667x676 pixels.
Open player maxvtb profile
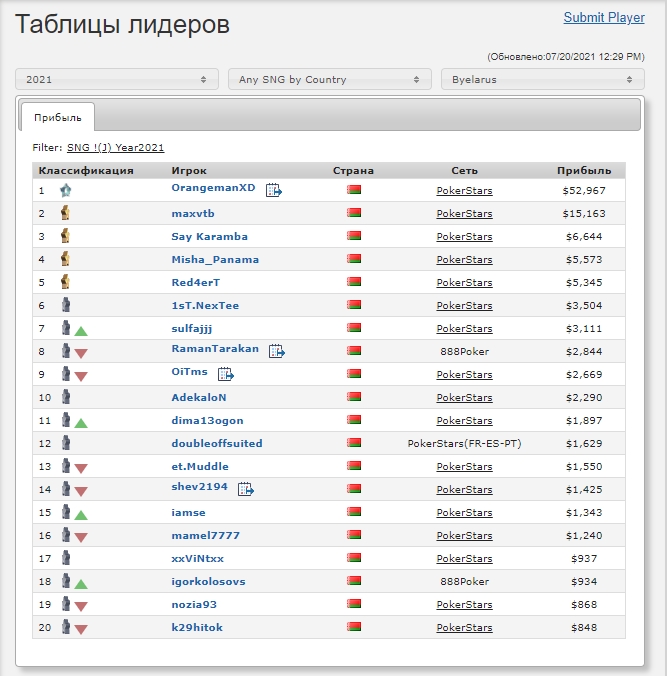tap(193, 213)
